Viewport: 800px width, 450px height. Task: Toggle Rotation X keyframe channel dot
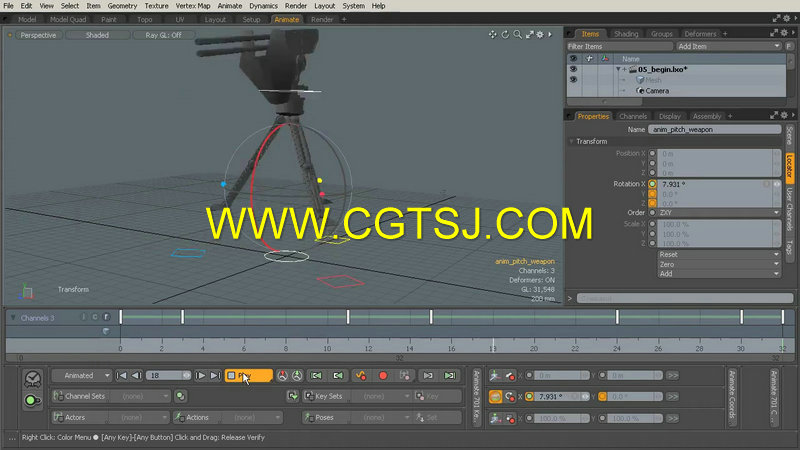[x=652, y=184]
